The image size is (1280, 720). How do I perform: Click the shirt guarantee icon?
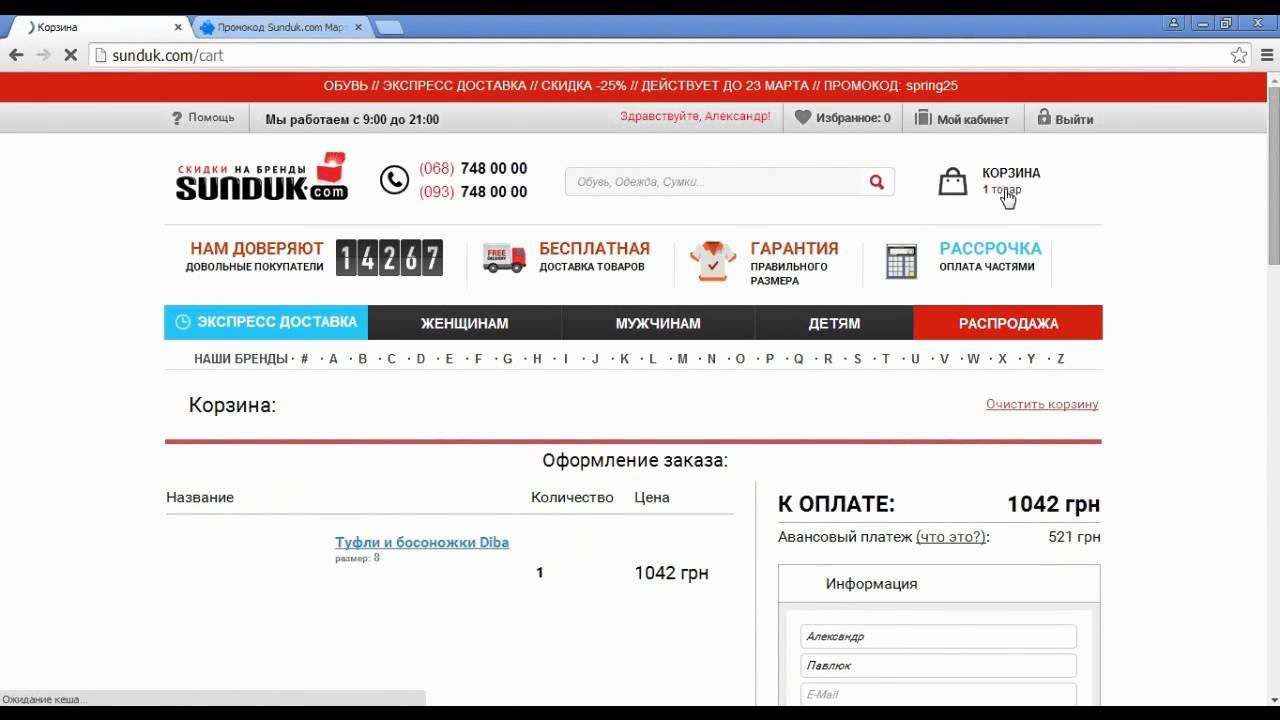tap(713, 262)
